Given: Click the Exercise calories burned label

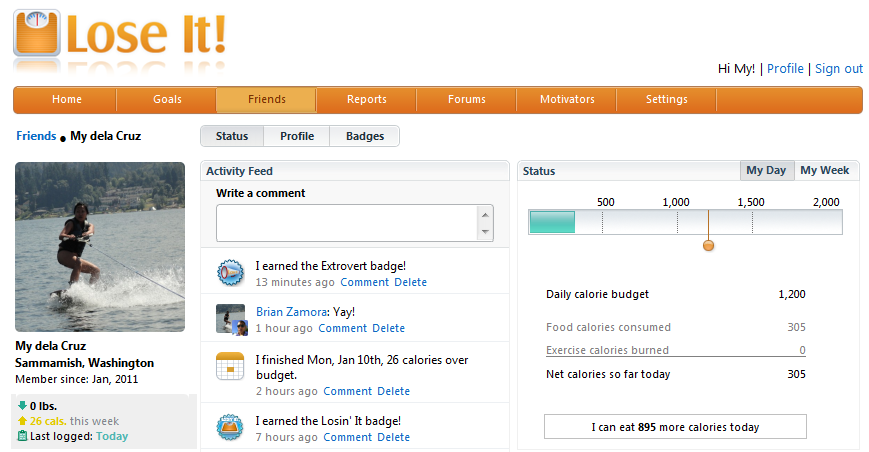Looking at the screenshot, I should [607, 350].
